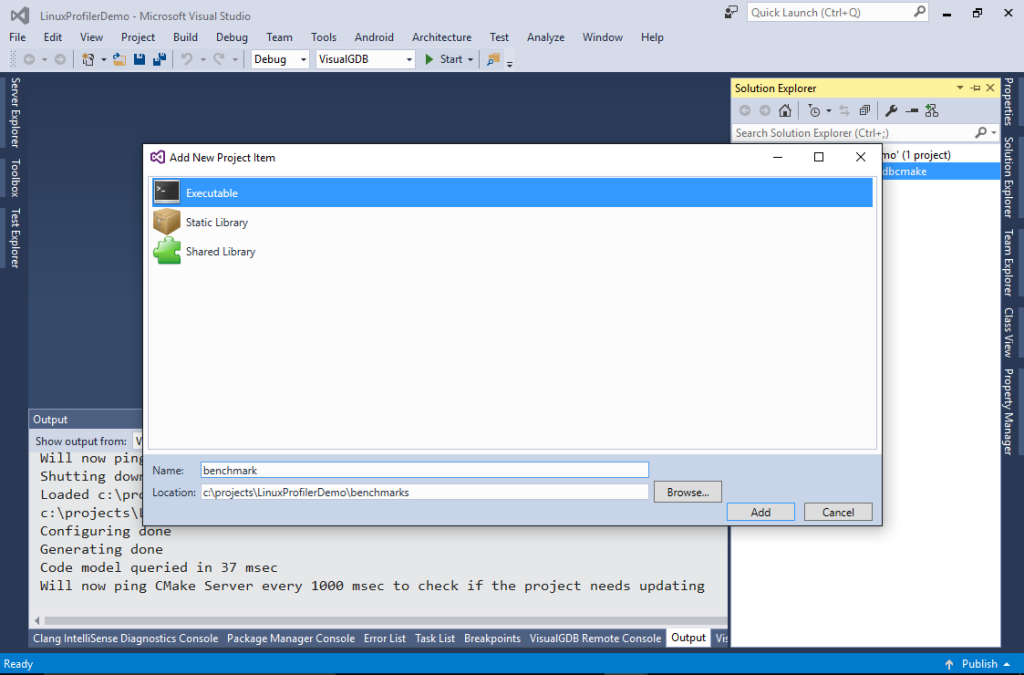Open the Analyze menu
The width and height of the screenshot is (1024, 675).
tap(545, 37)
